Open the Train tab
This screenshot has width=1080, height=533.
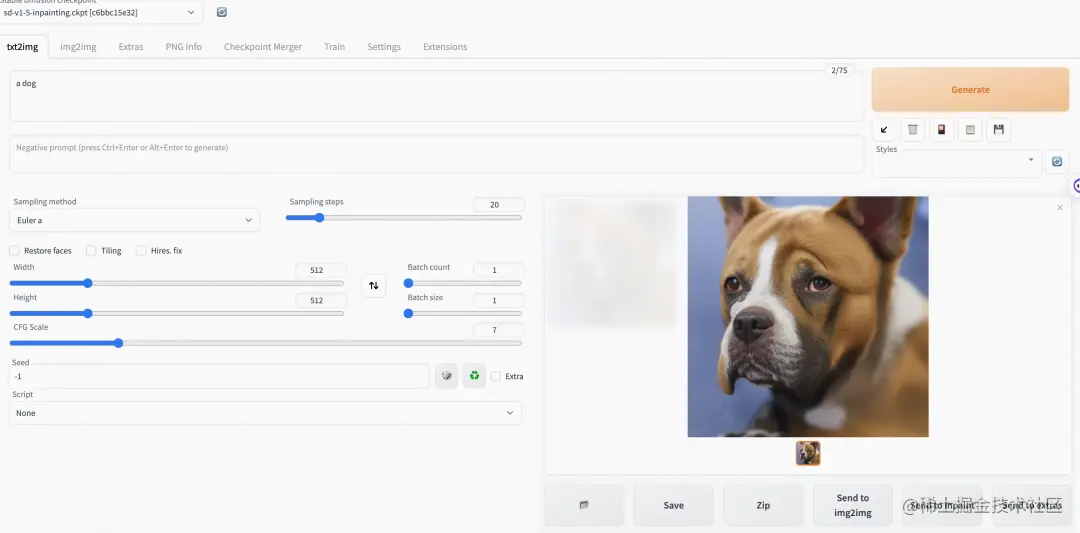point(334,47)
